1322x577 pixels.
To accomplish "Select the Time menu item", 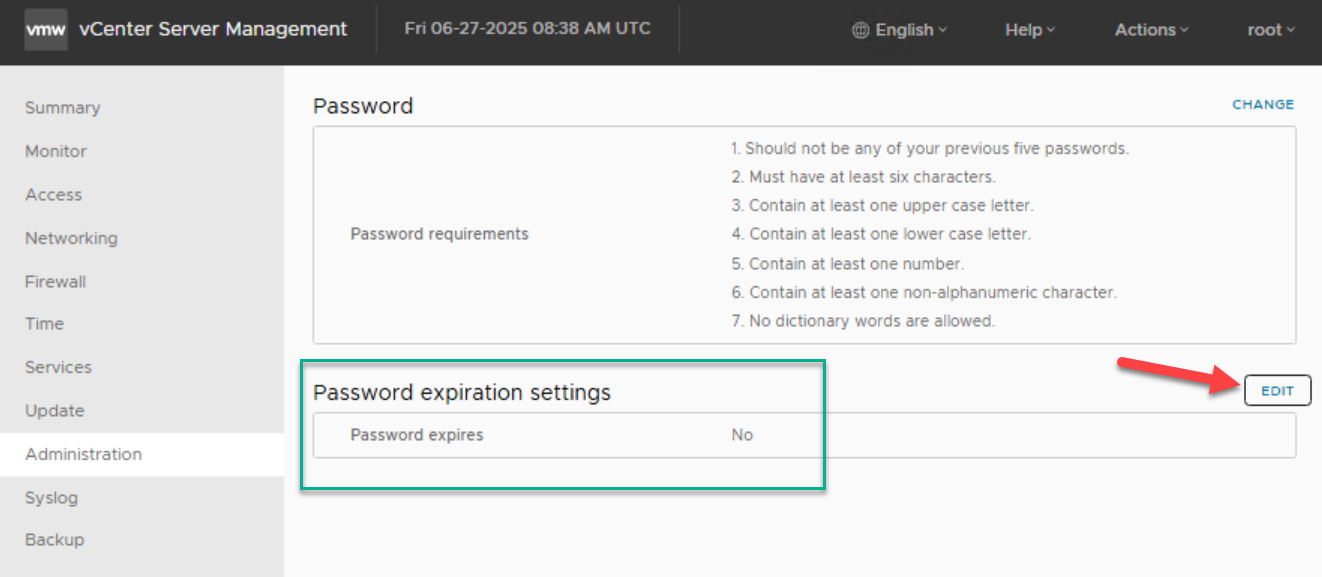I will coord(44,324).
